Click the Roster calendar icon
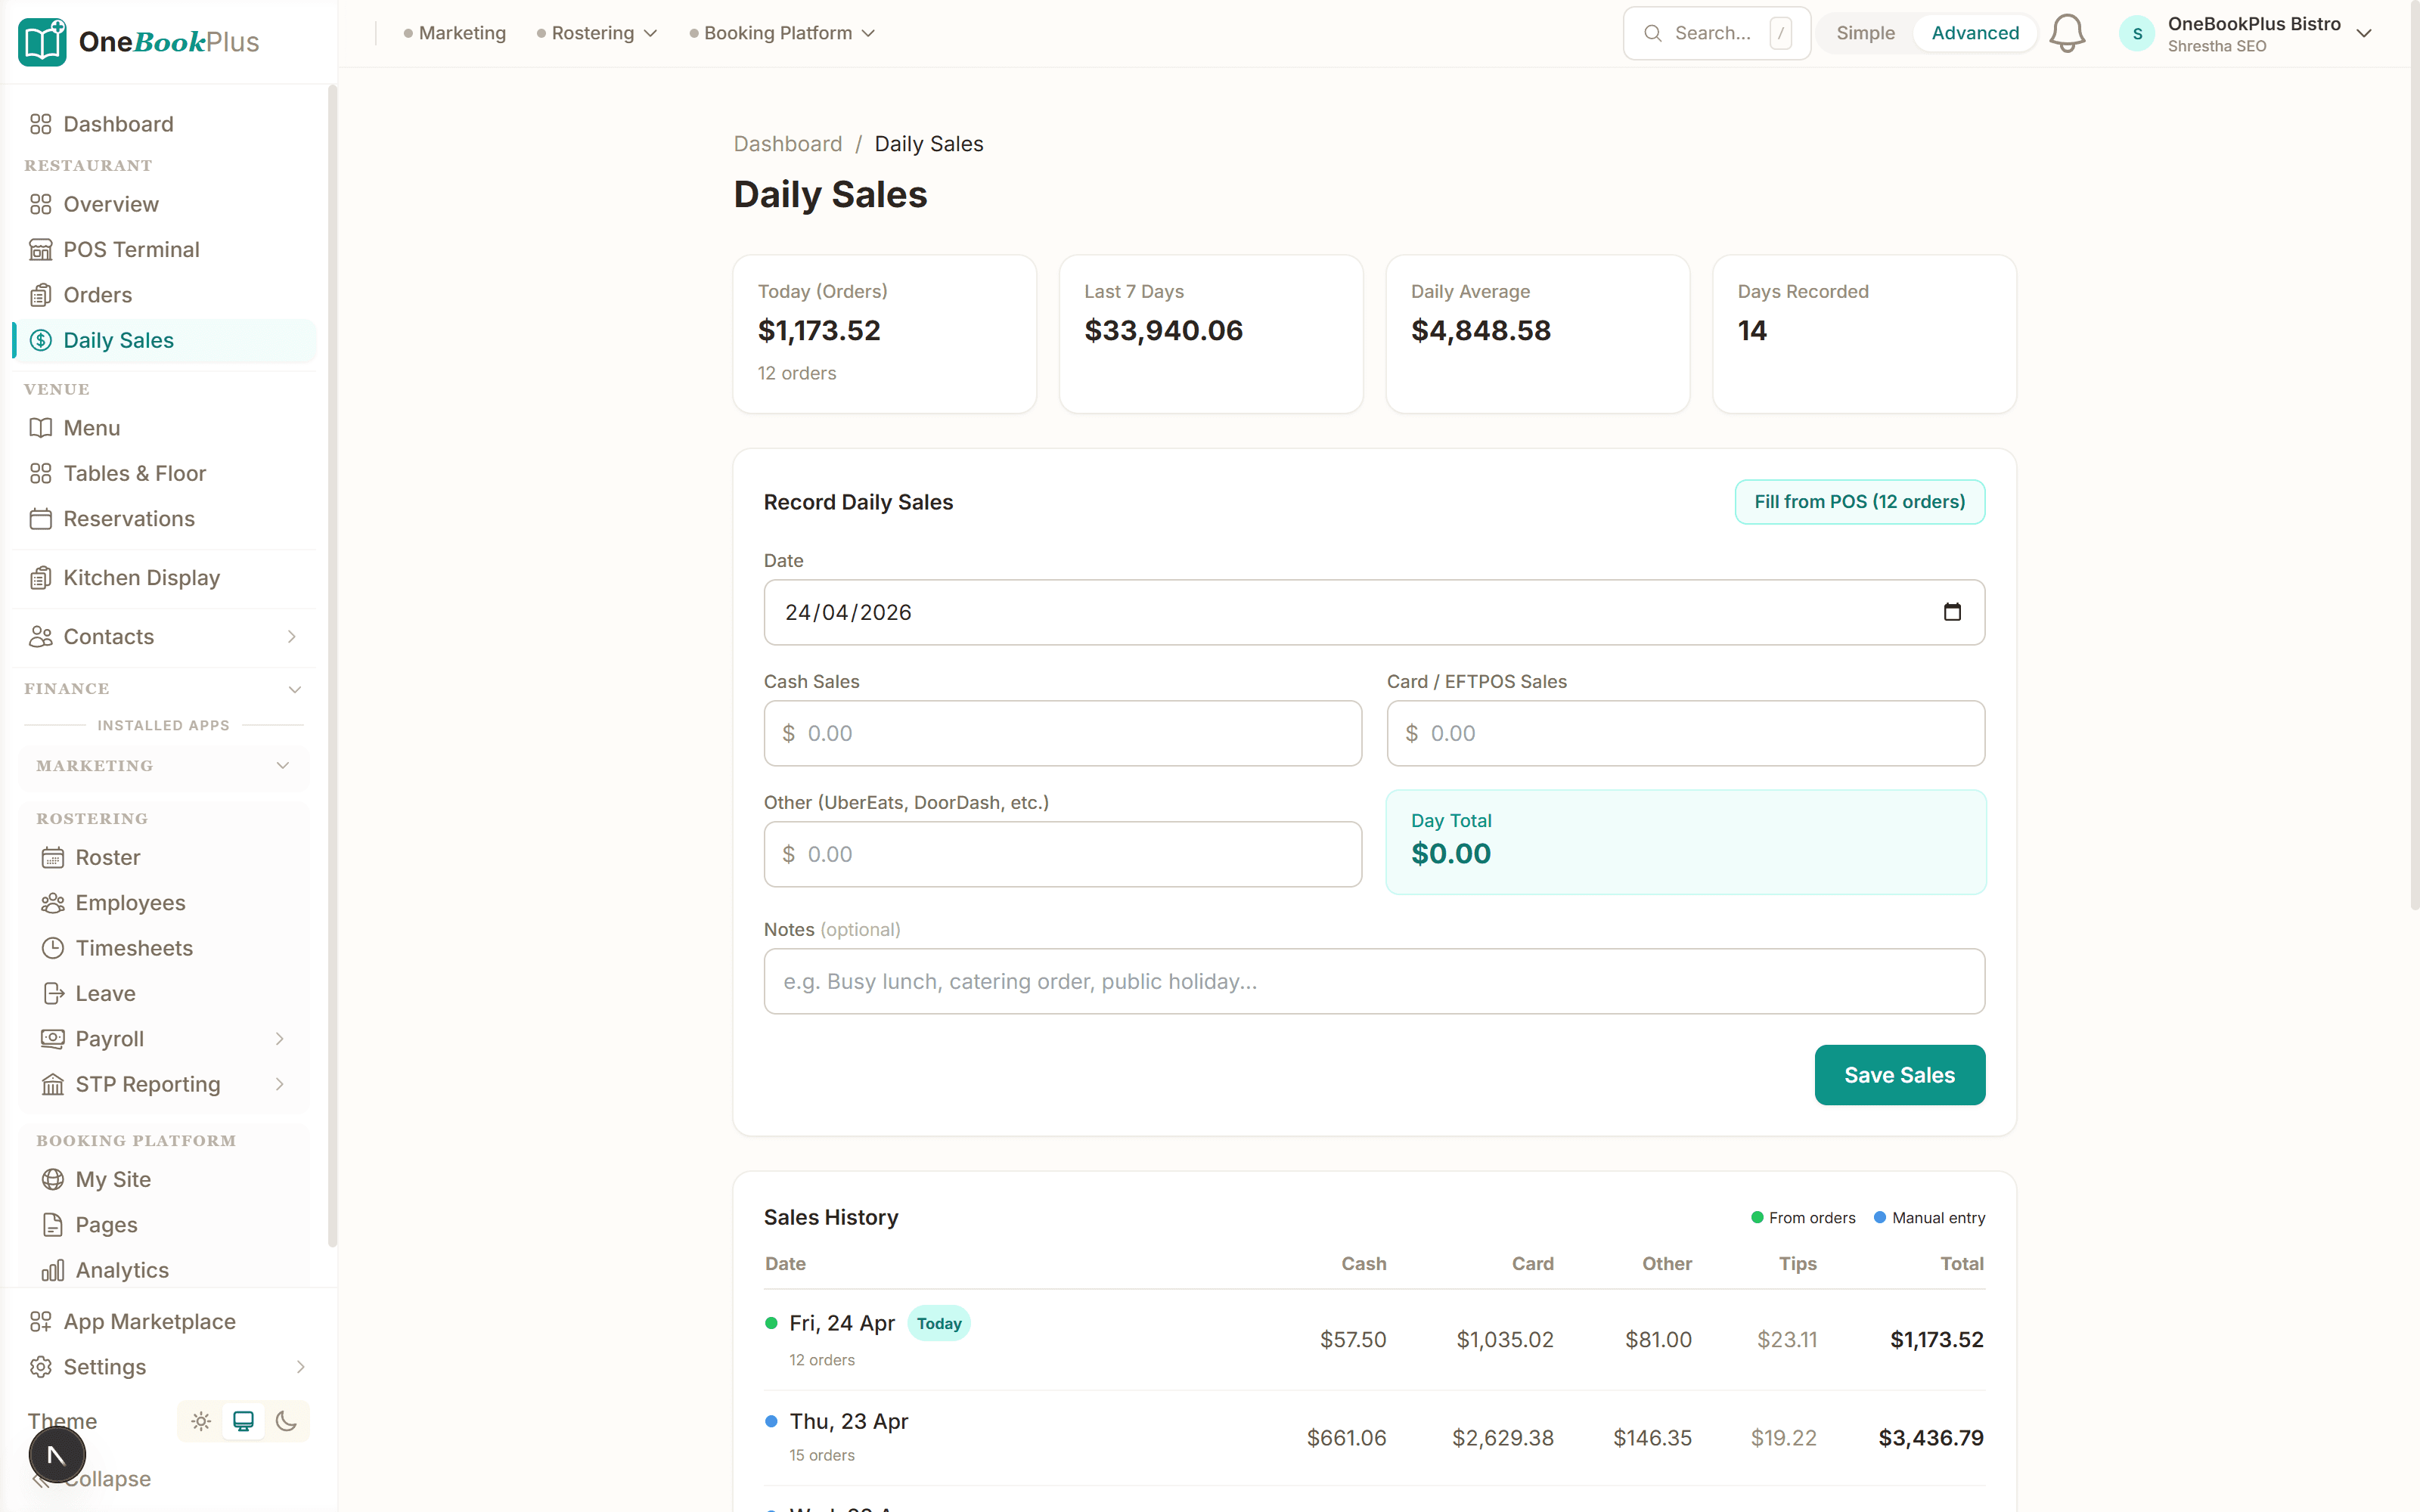The width and height of the screenshot is (2420, 1512). pyautogui.click(x=52, y=858)
